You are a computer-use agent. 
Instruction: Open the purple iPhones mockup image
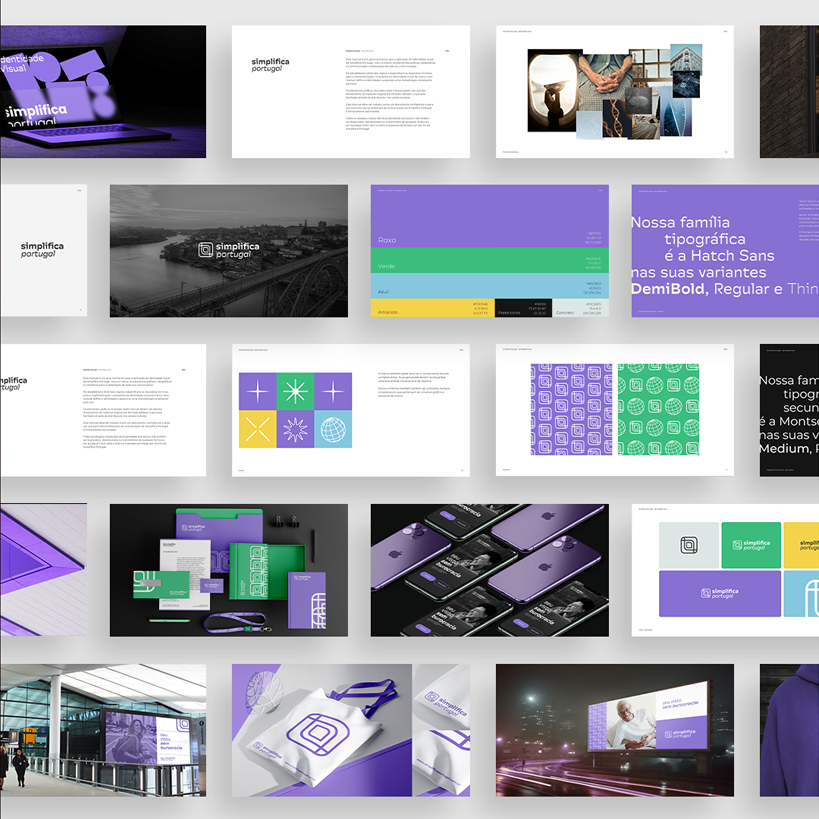pyautogui.click(x=490, y=570)
